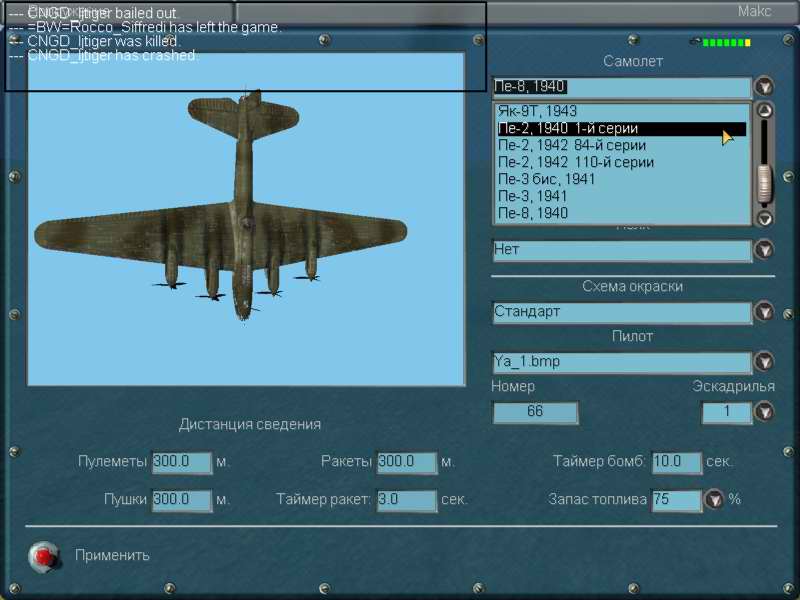
Task: Focus the Ракеты distance field
Action: pyautogui.click(x=407, y=462)
